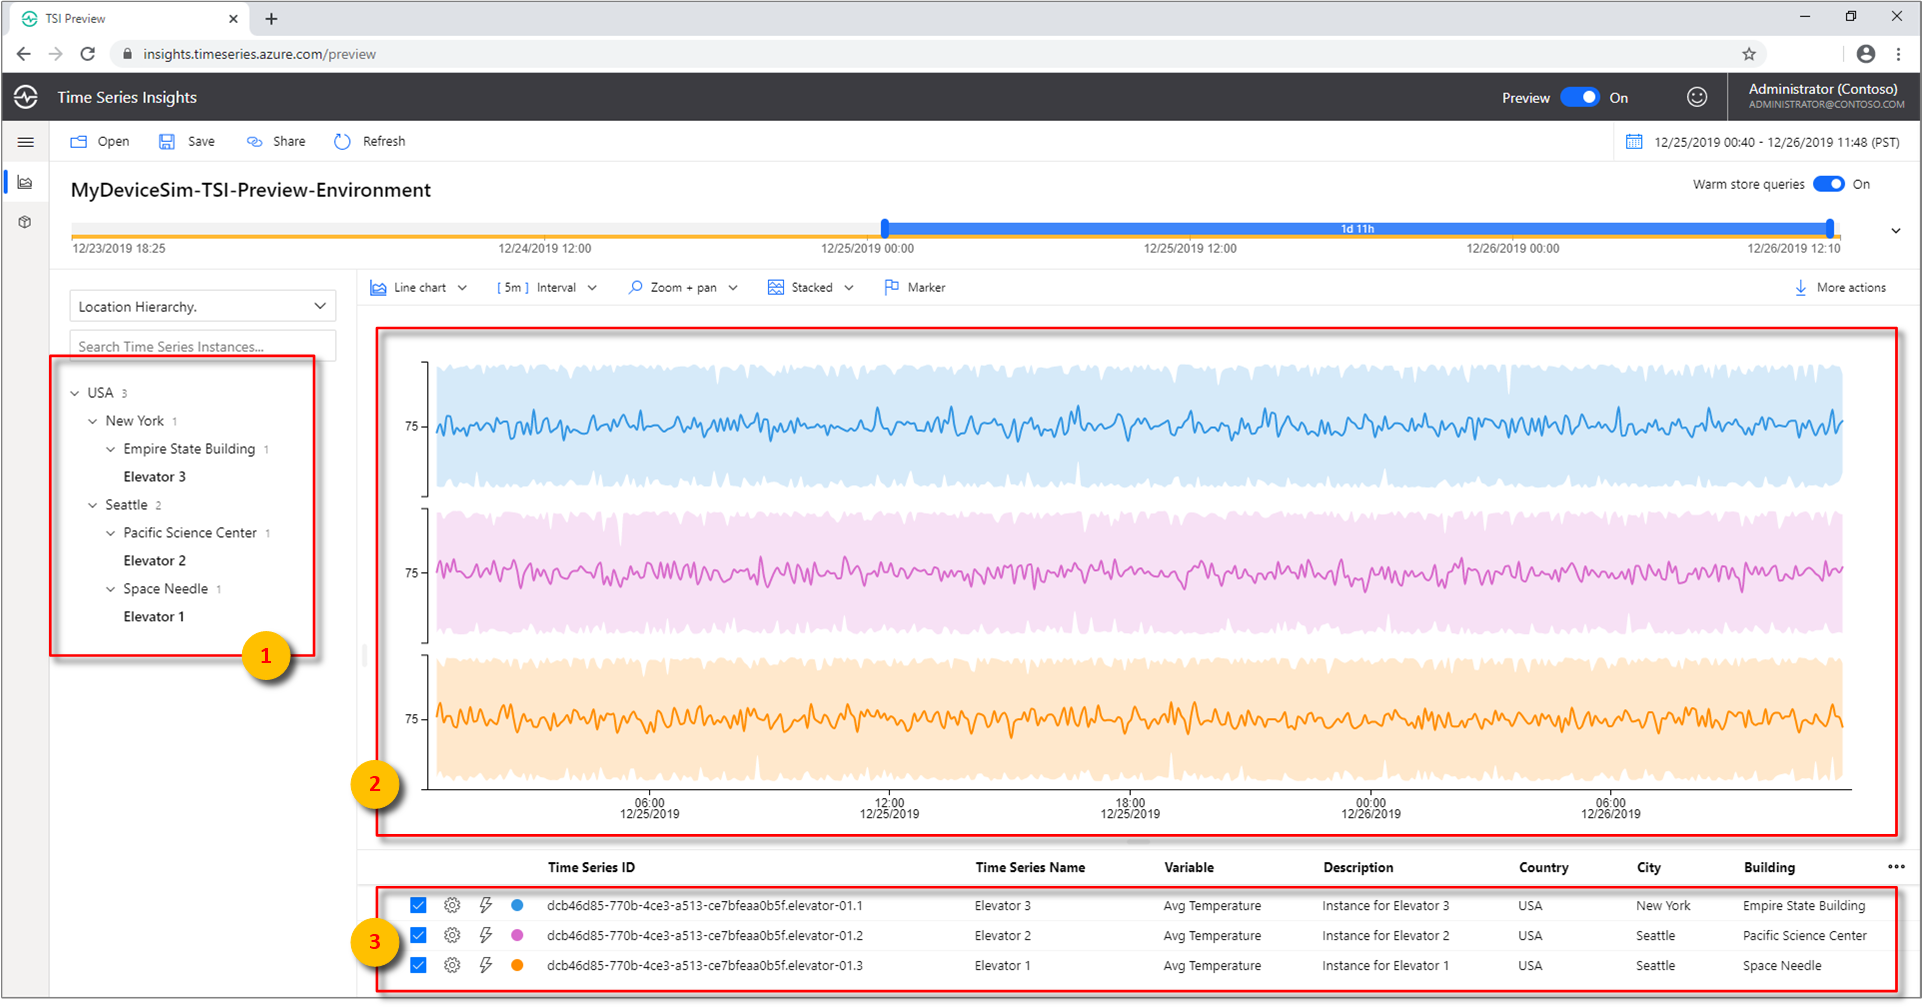Click the Refresh icon

[341, 141]
